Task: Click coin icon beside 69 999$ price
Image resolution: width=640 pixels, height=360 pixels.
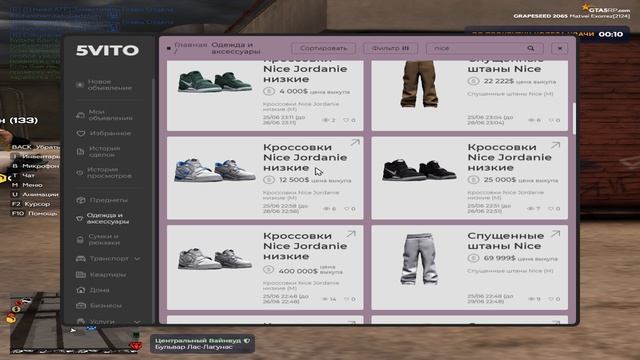Action: point(473,258)
